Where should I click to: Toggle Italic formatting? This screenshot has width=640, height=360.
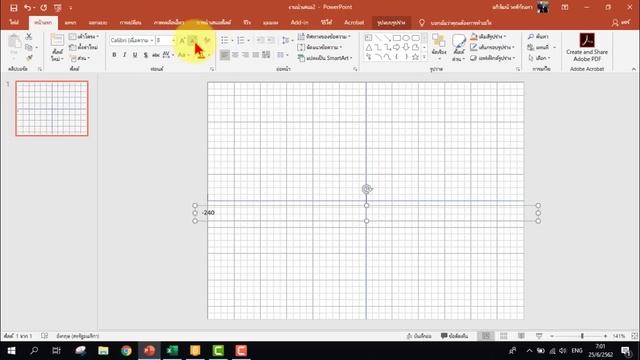coord(124,55)
